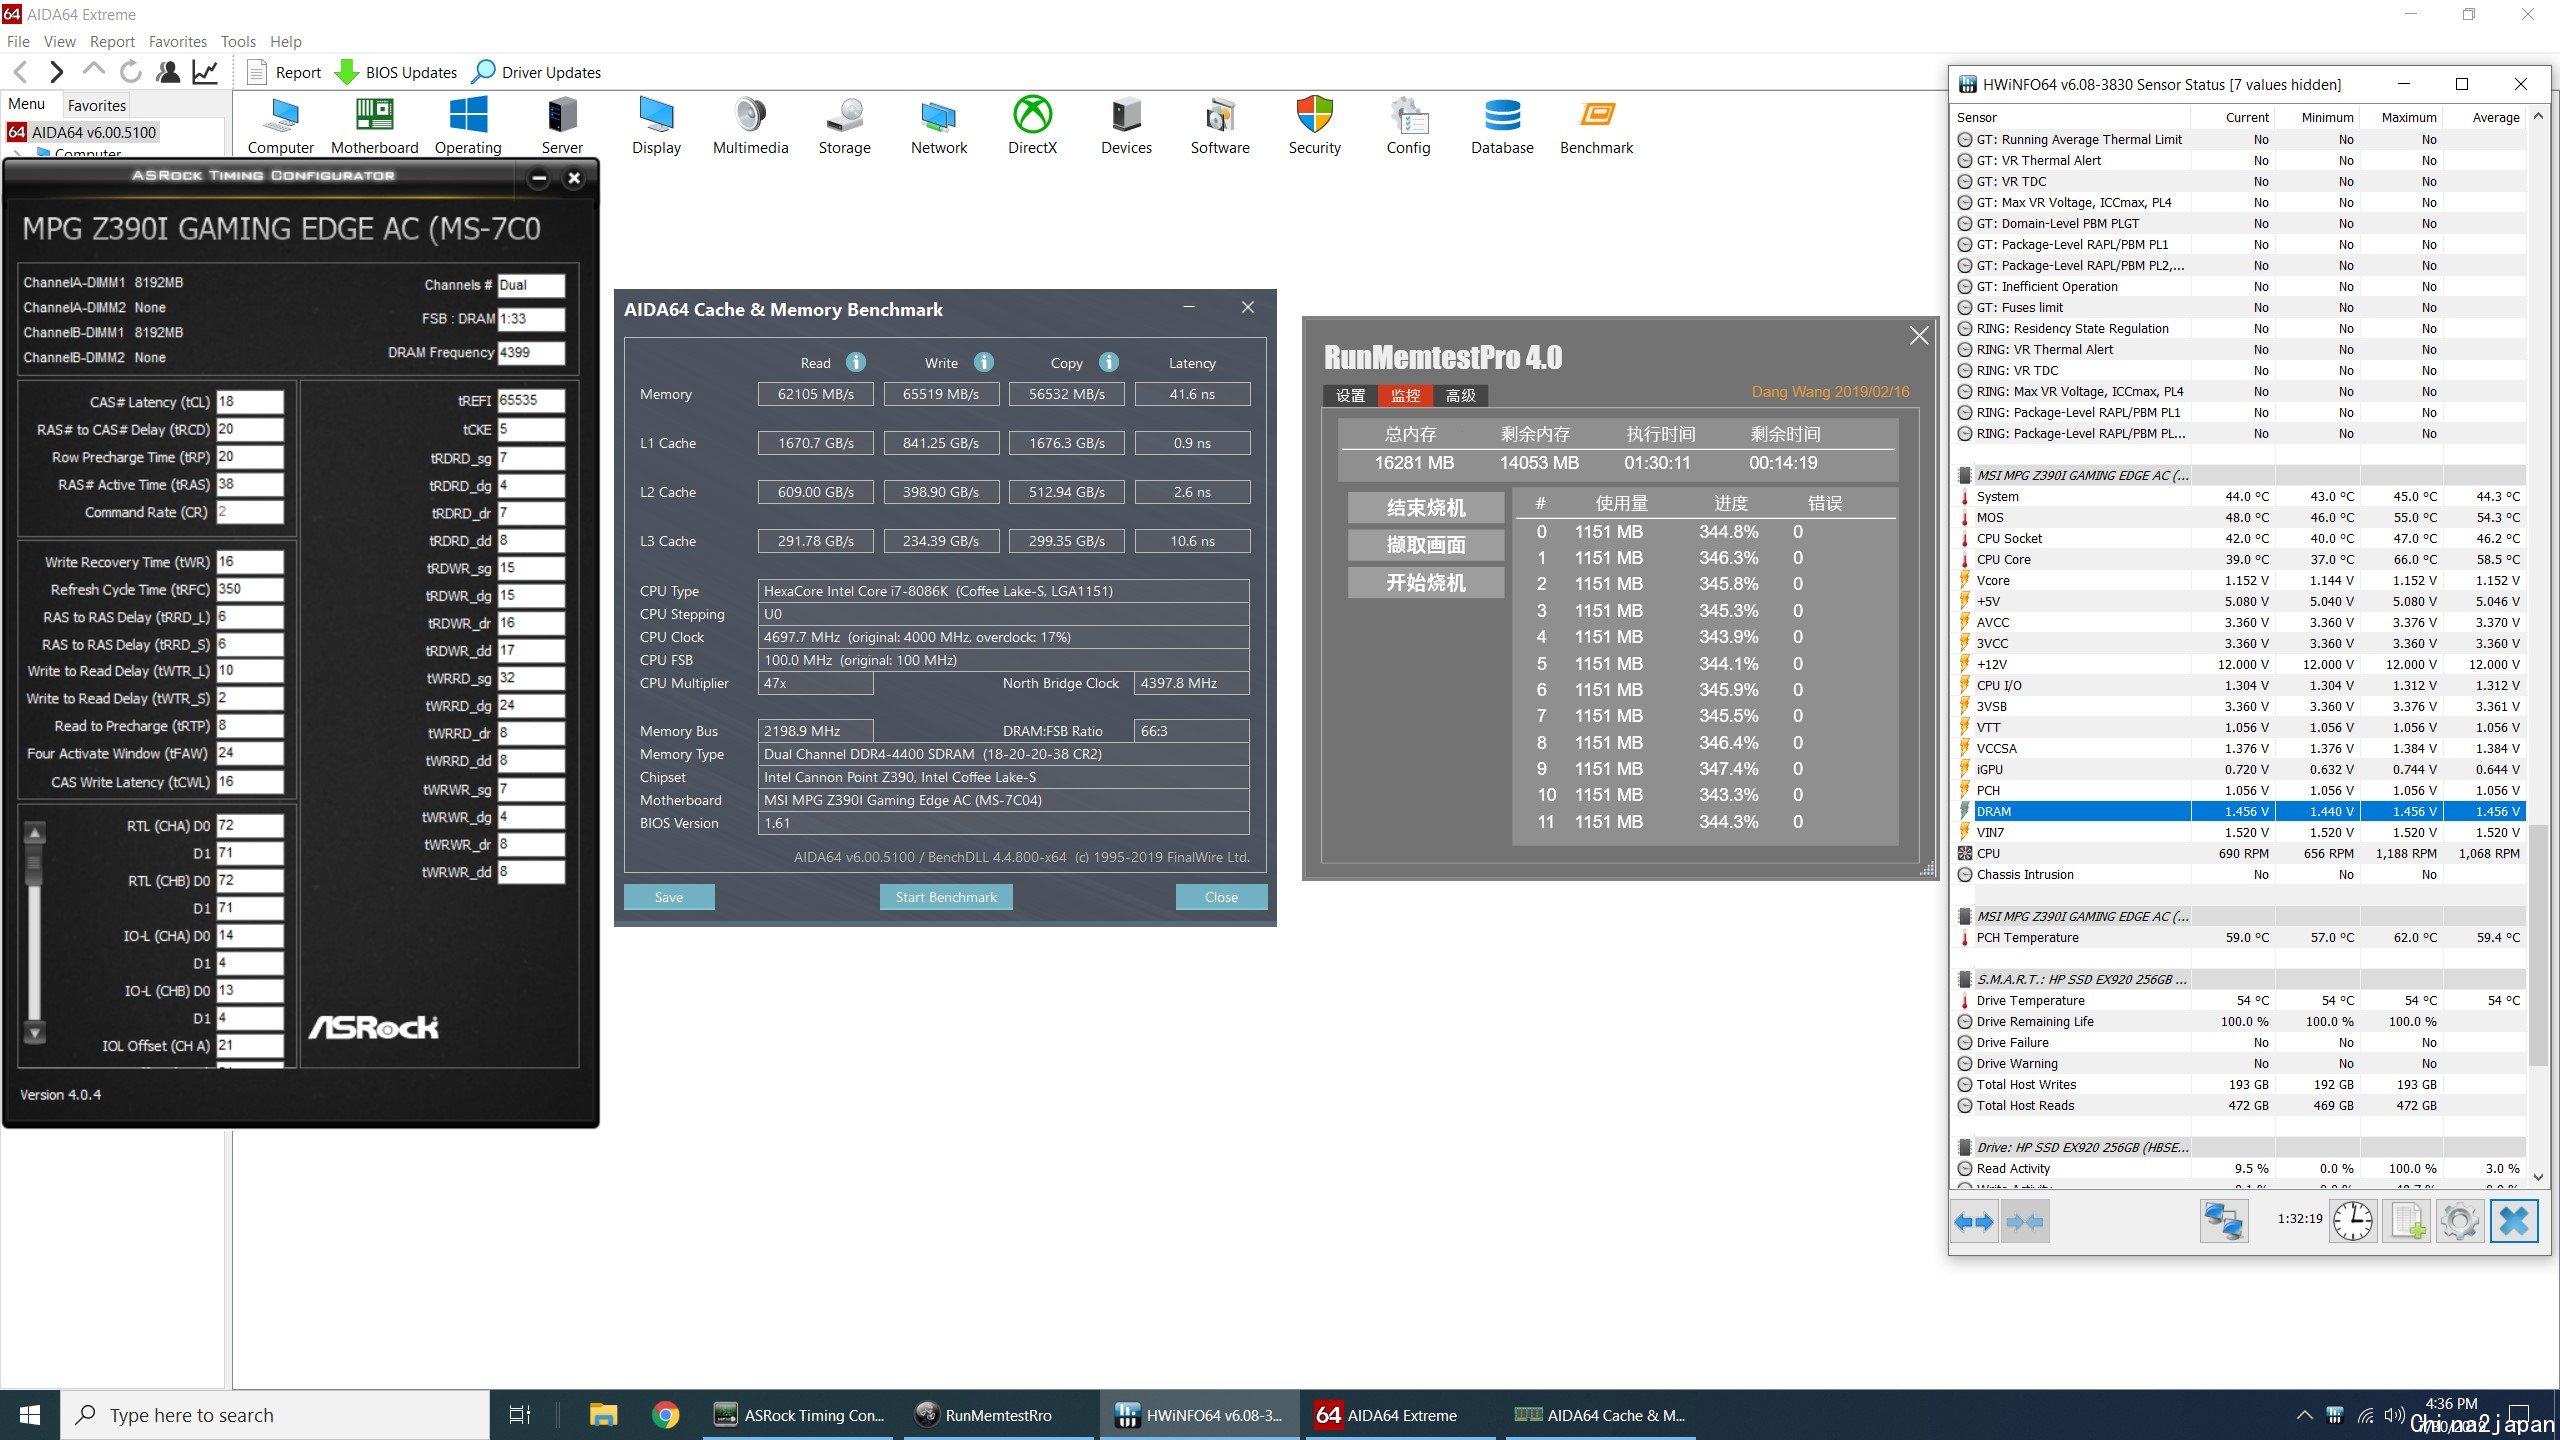Open the File menu in AIDA64

[18, 42]
